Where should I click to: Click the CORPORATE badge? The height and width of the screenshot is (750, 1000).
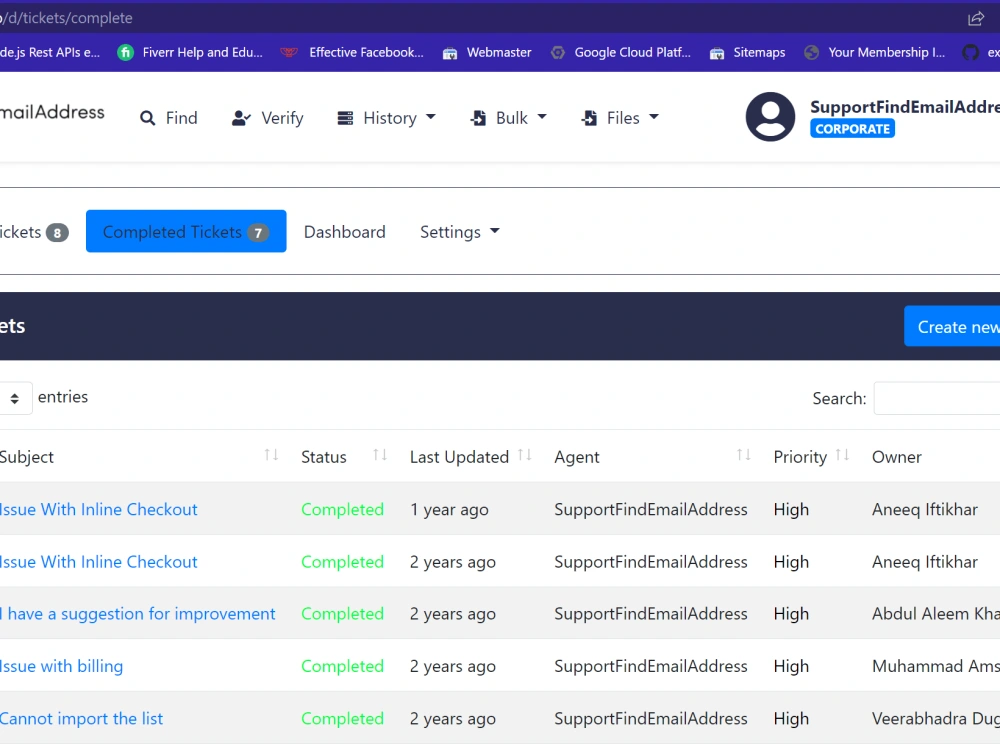[x=852, y=129]
